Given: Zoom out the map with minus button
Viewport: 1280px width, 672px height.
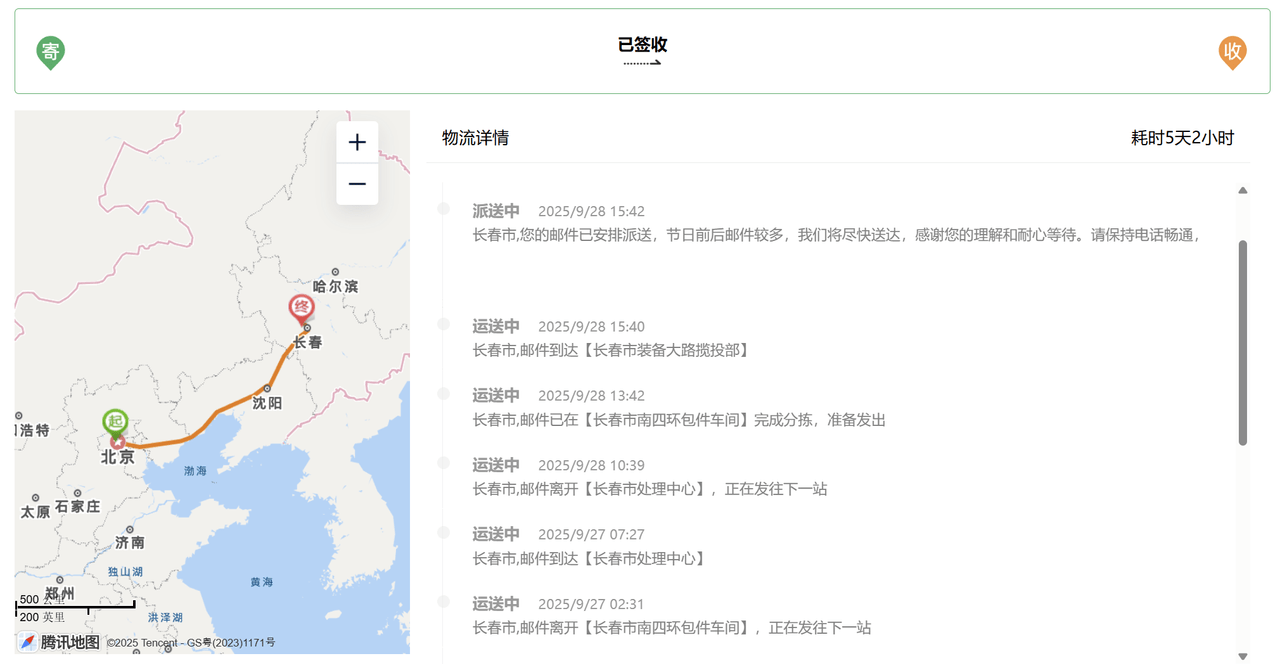Looking at the screenshot, I should tap(357, 184).
